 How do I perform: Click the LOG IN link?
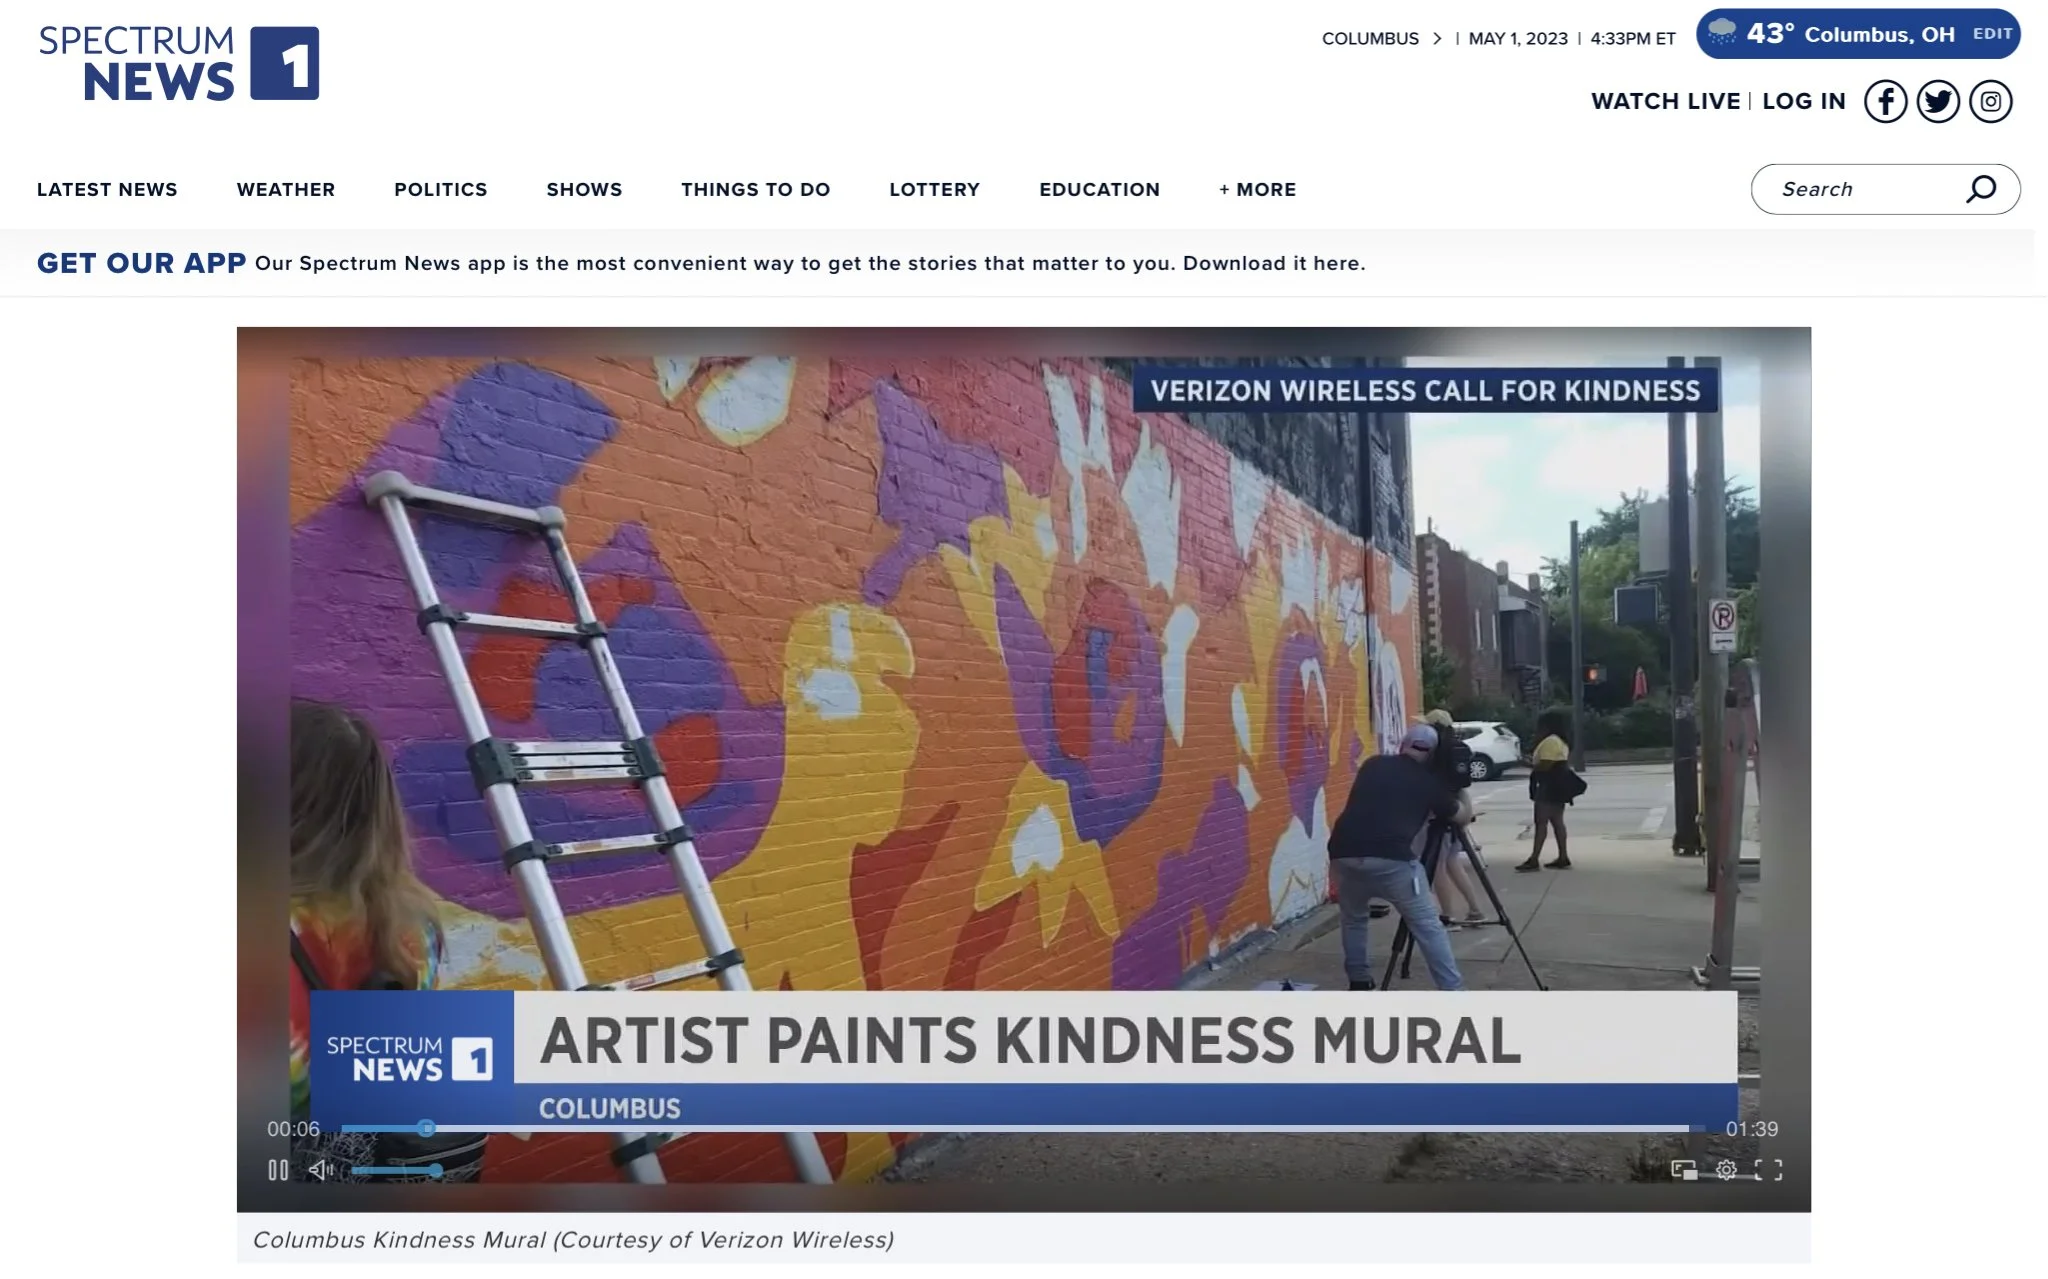[x=1803, y=101]
